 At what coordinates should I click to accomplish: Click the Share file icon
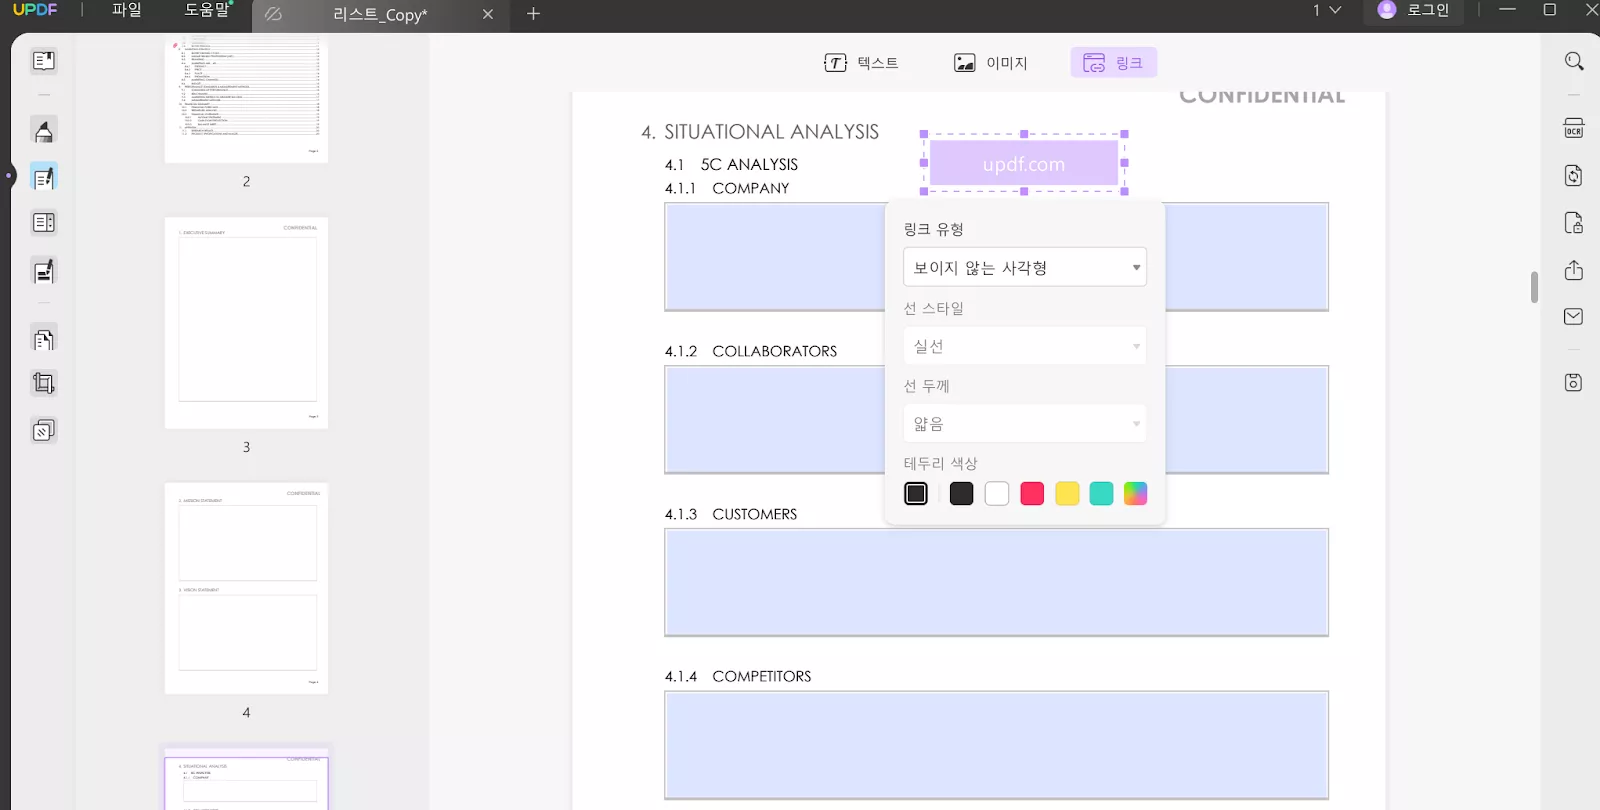1574,270
